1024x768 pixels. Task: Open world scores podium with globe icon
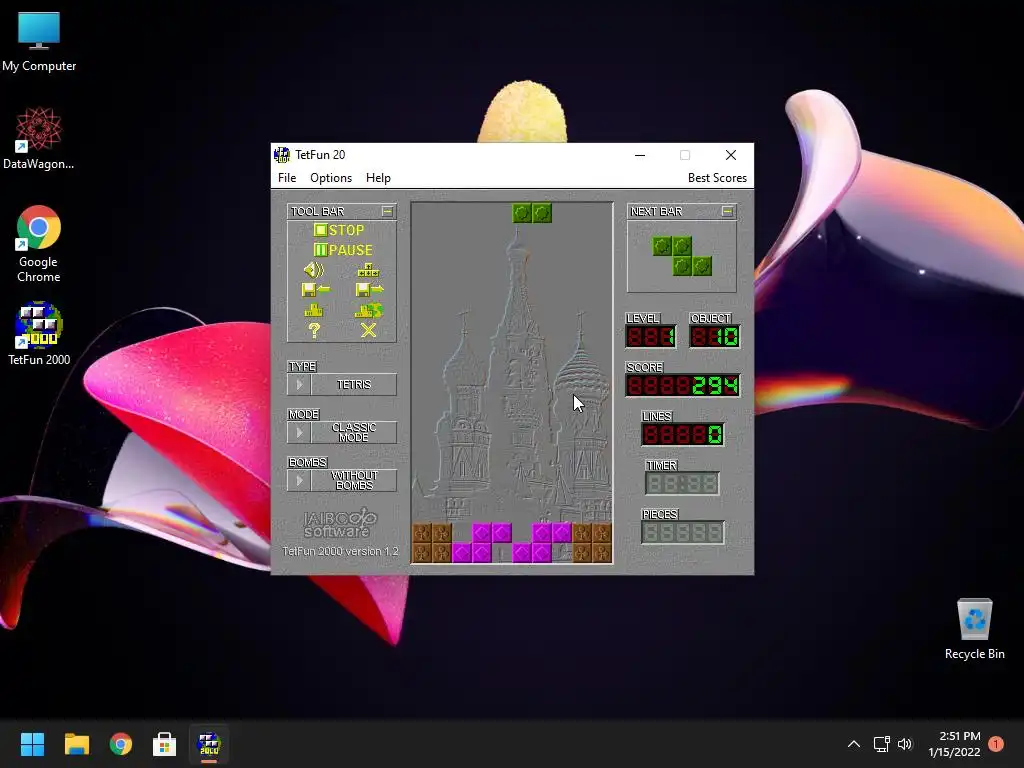369,310
